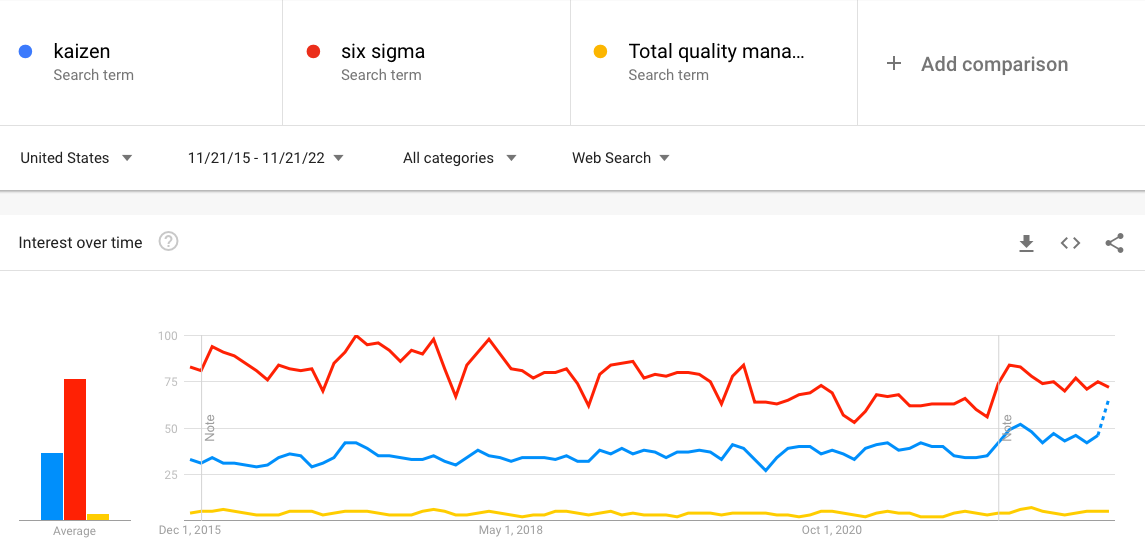1145x560 pixels.
Task: Download the interest over time data
Action: 1026,243
